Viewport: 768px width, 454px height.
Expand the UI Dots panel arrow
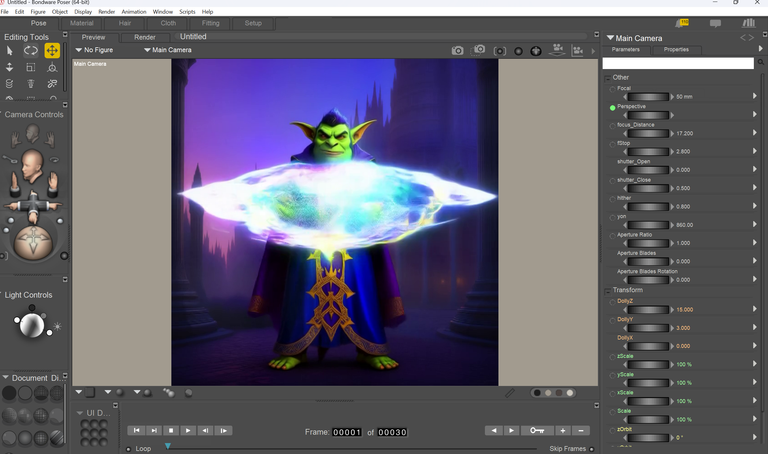[79, 413]
